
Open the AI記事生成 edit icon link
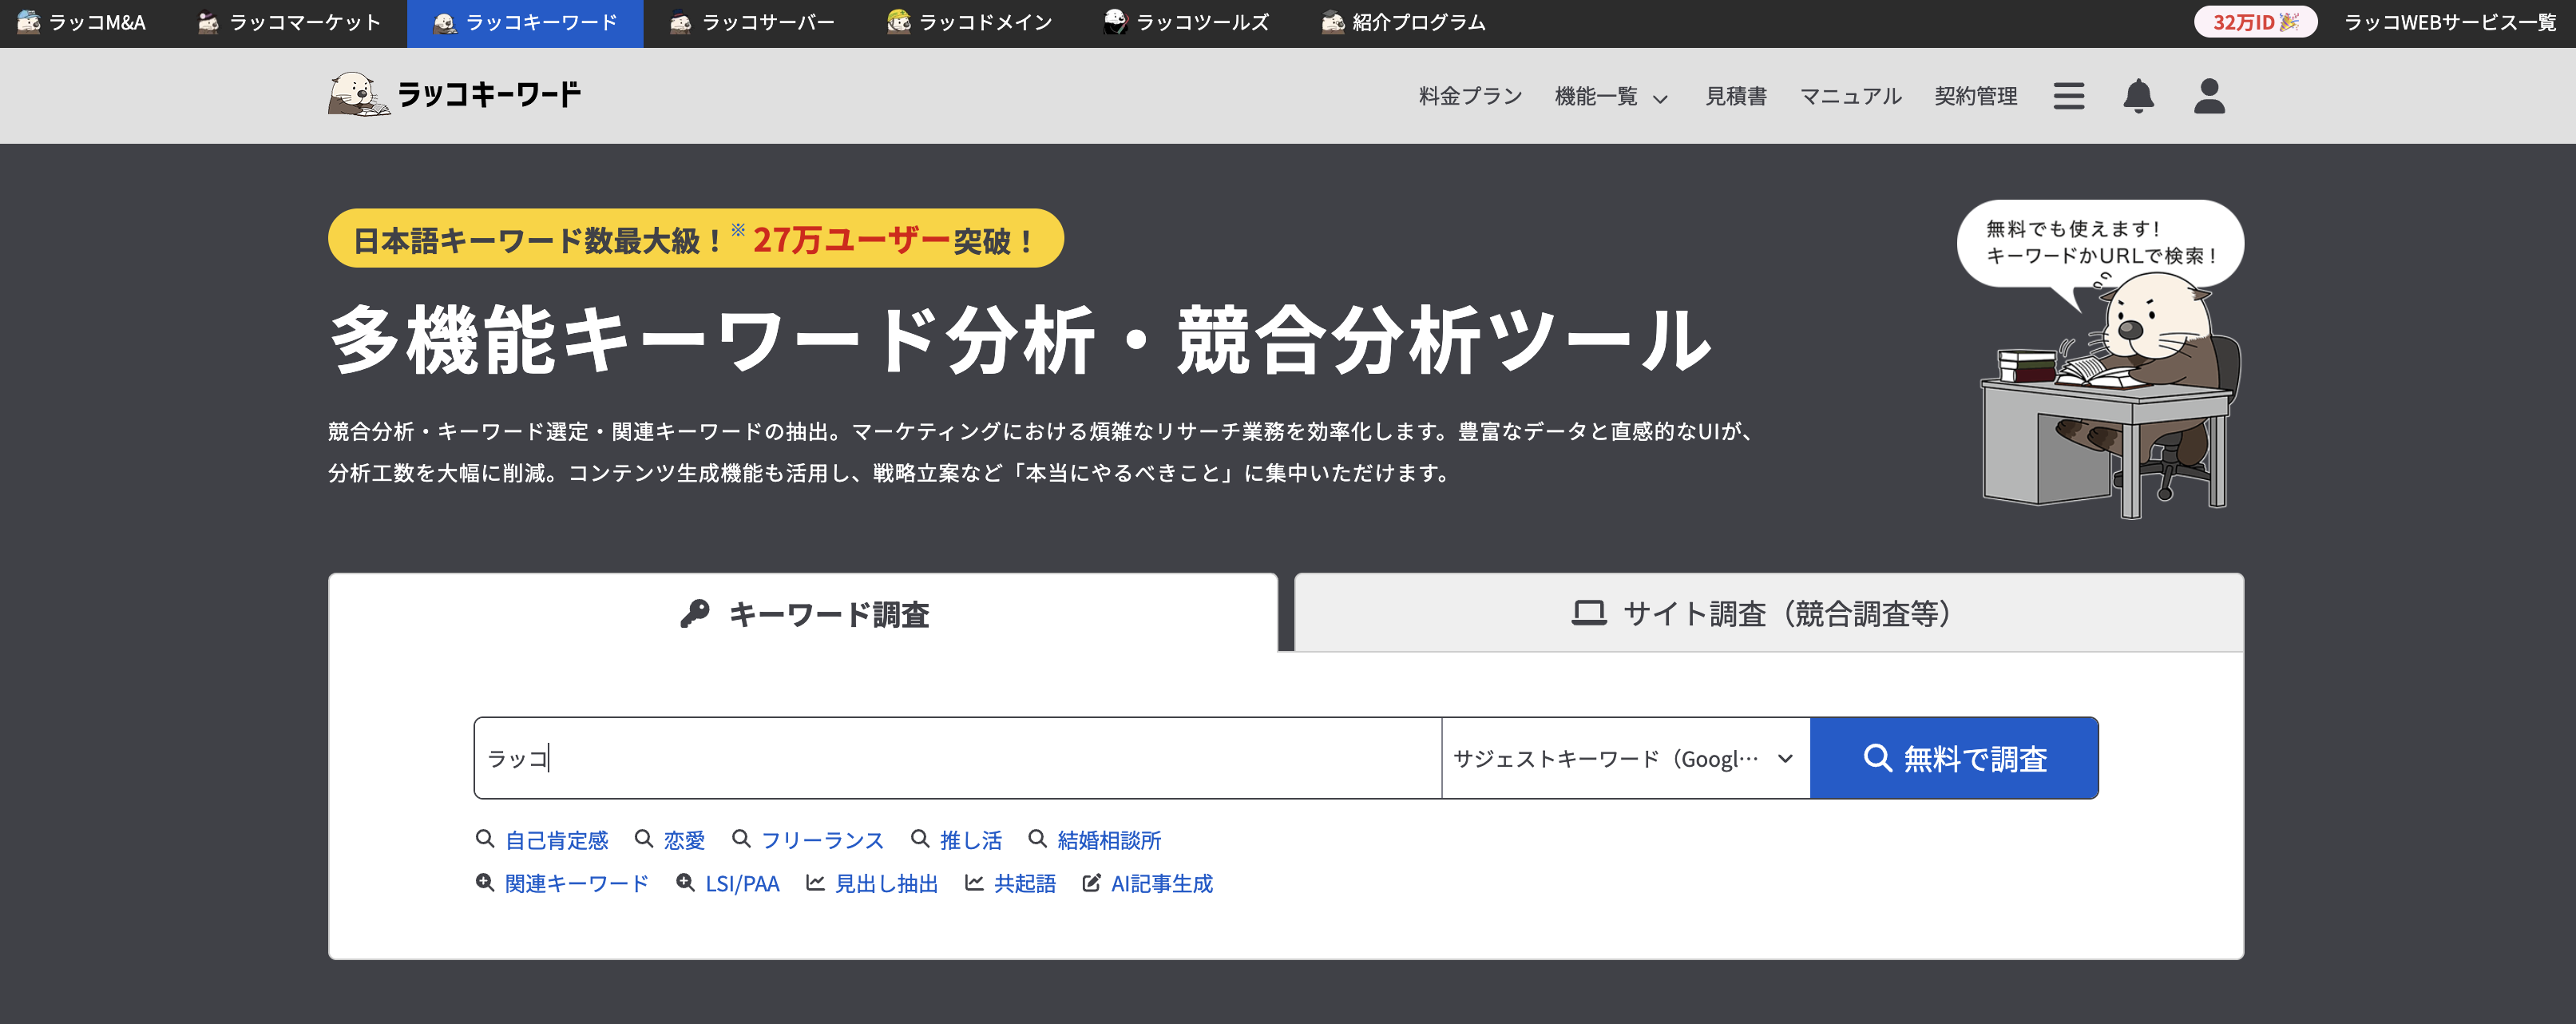coord(1148,883)
